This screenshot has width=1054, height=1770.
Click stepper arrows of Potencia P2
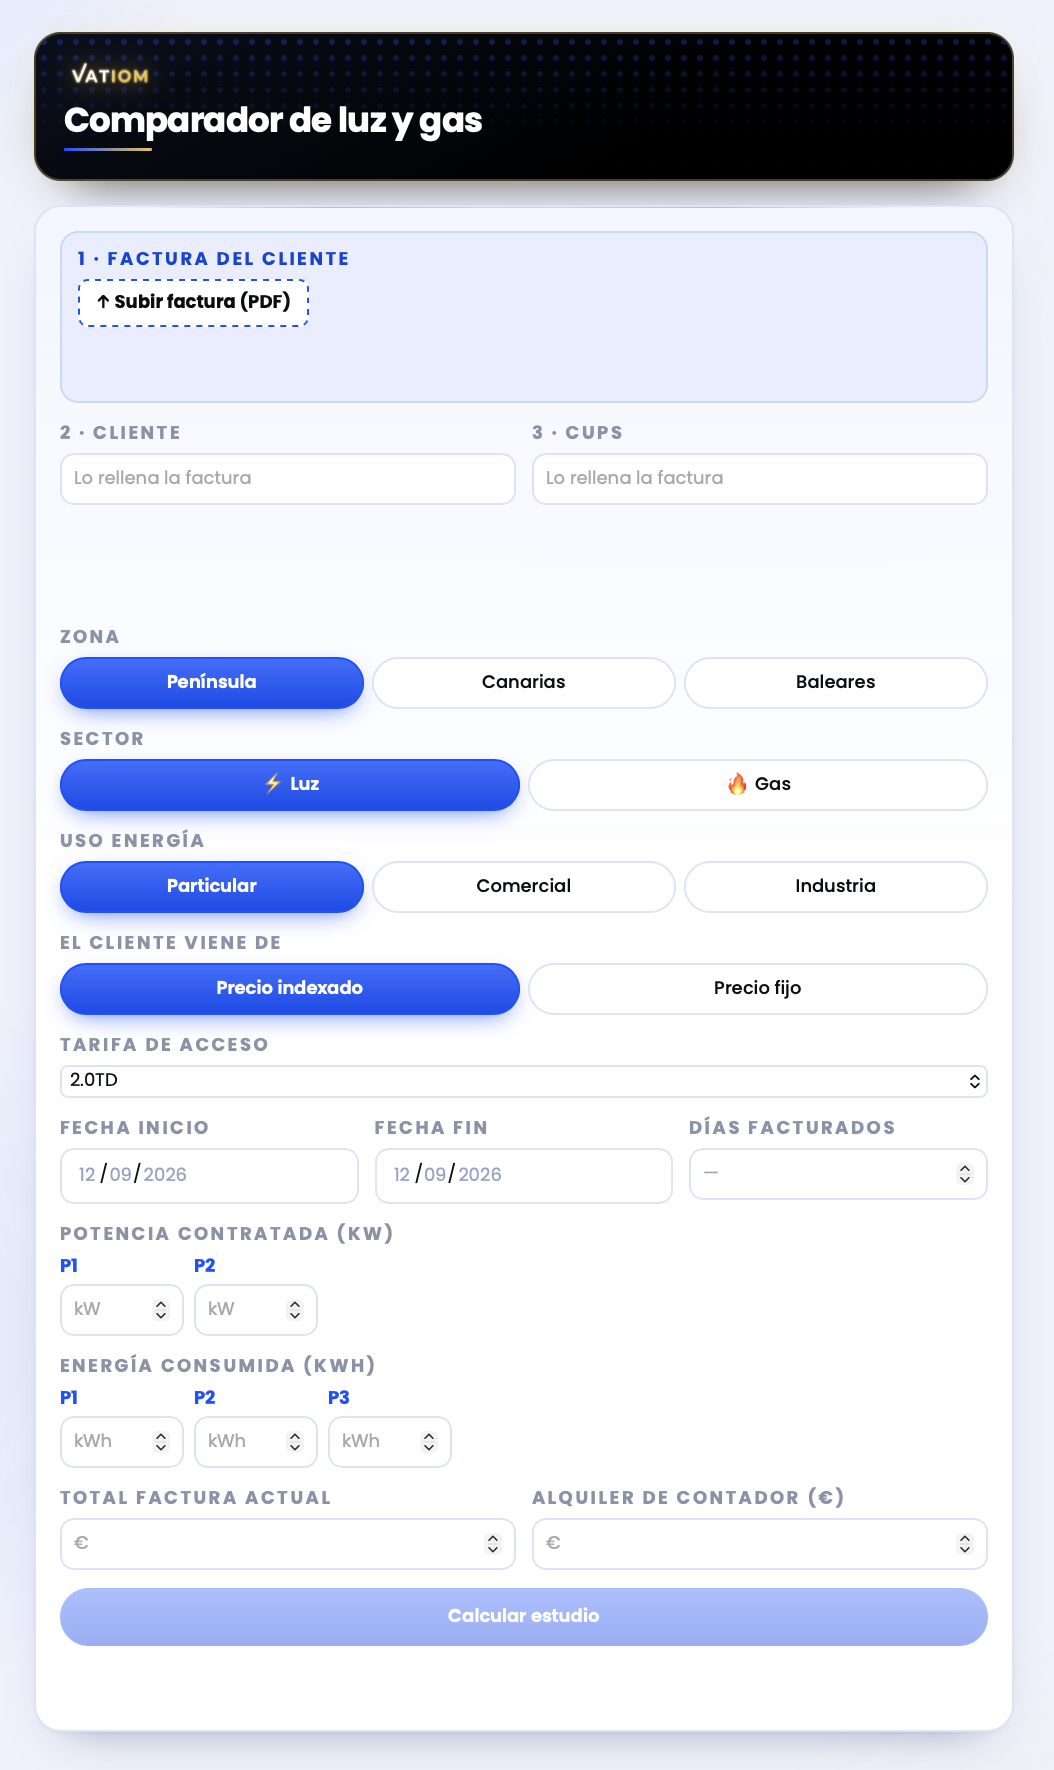point(295,1310)
